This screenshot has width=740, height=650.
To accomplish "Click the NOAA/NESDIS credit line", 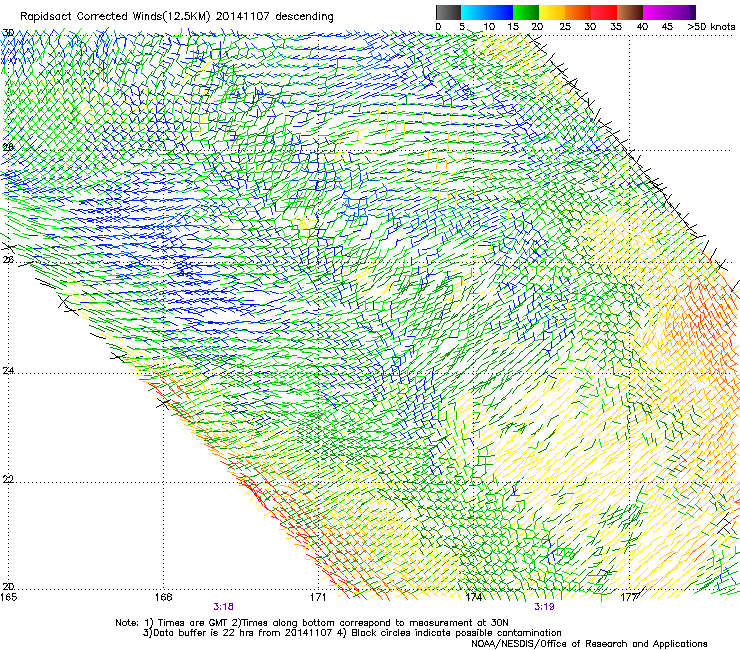I will [x=589, y=644].
